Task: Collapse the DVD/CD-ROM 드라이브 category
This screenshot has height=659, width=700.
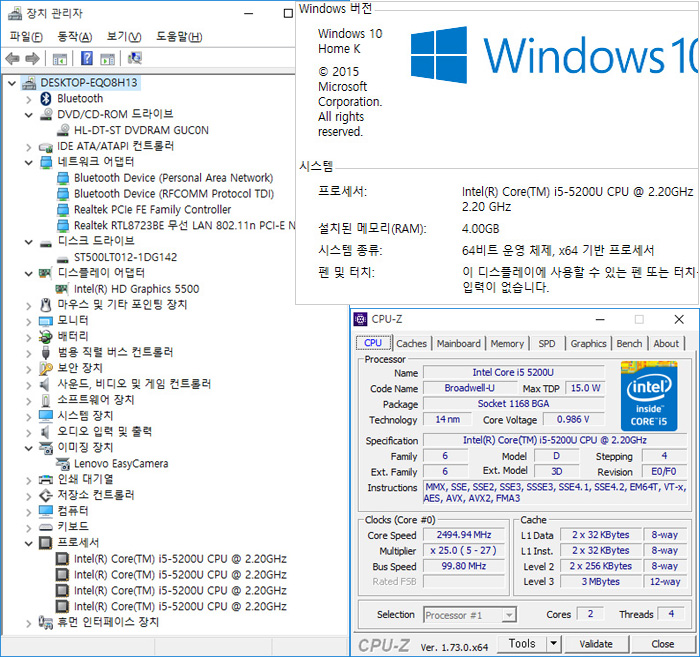Action: point(29,115)
